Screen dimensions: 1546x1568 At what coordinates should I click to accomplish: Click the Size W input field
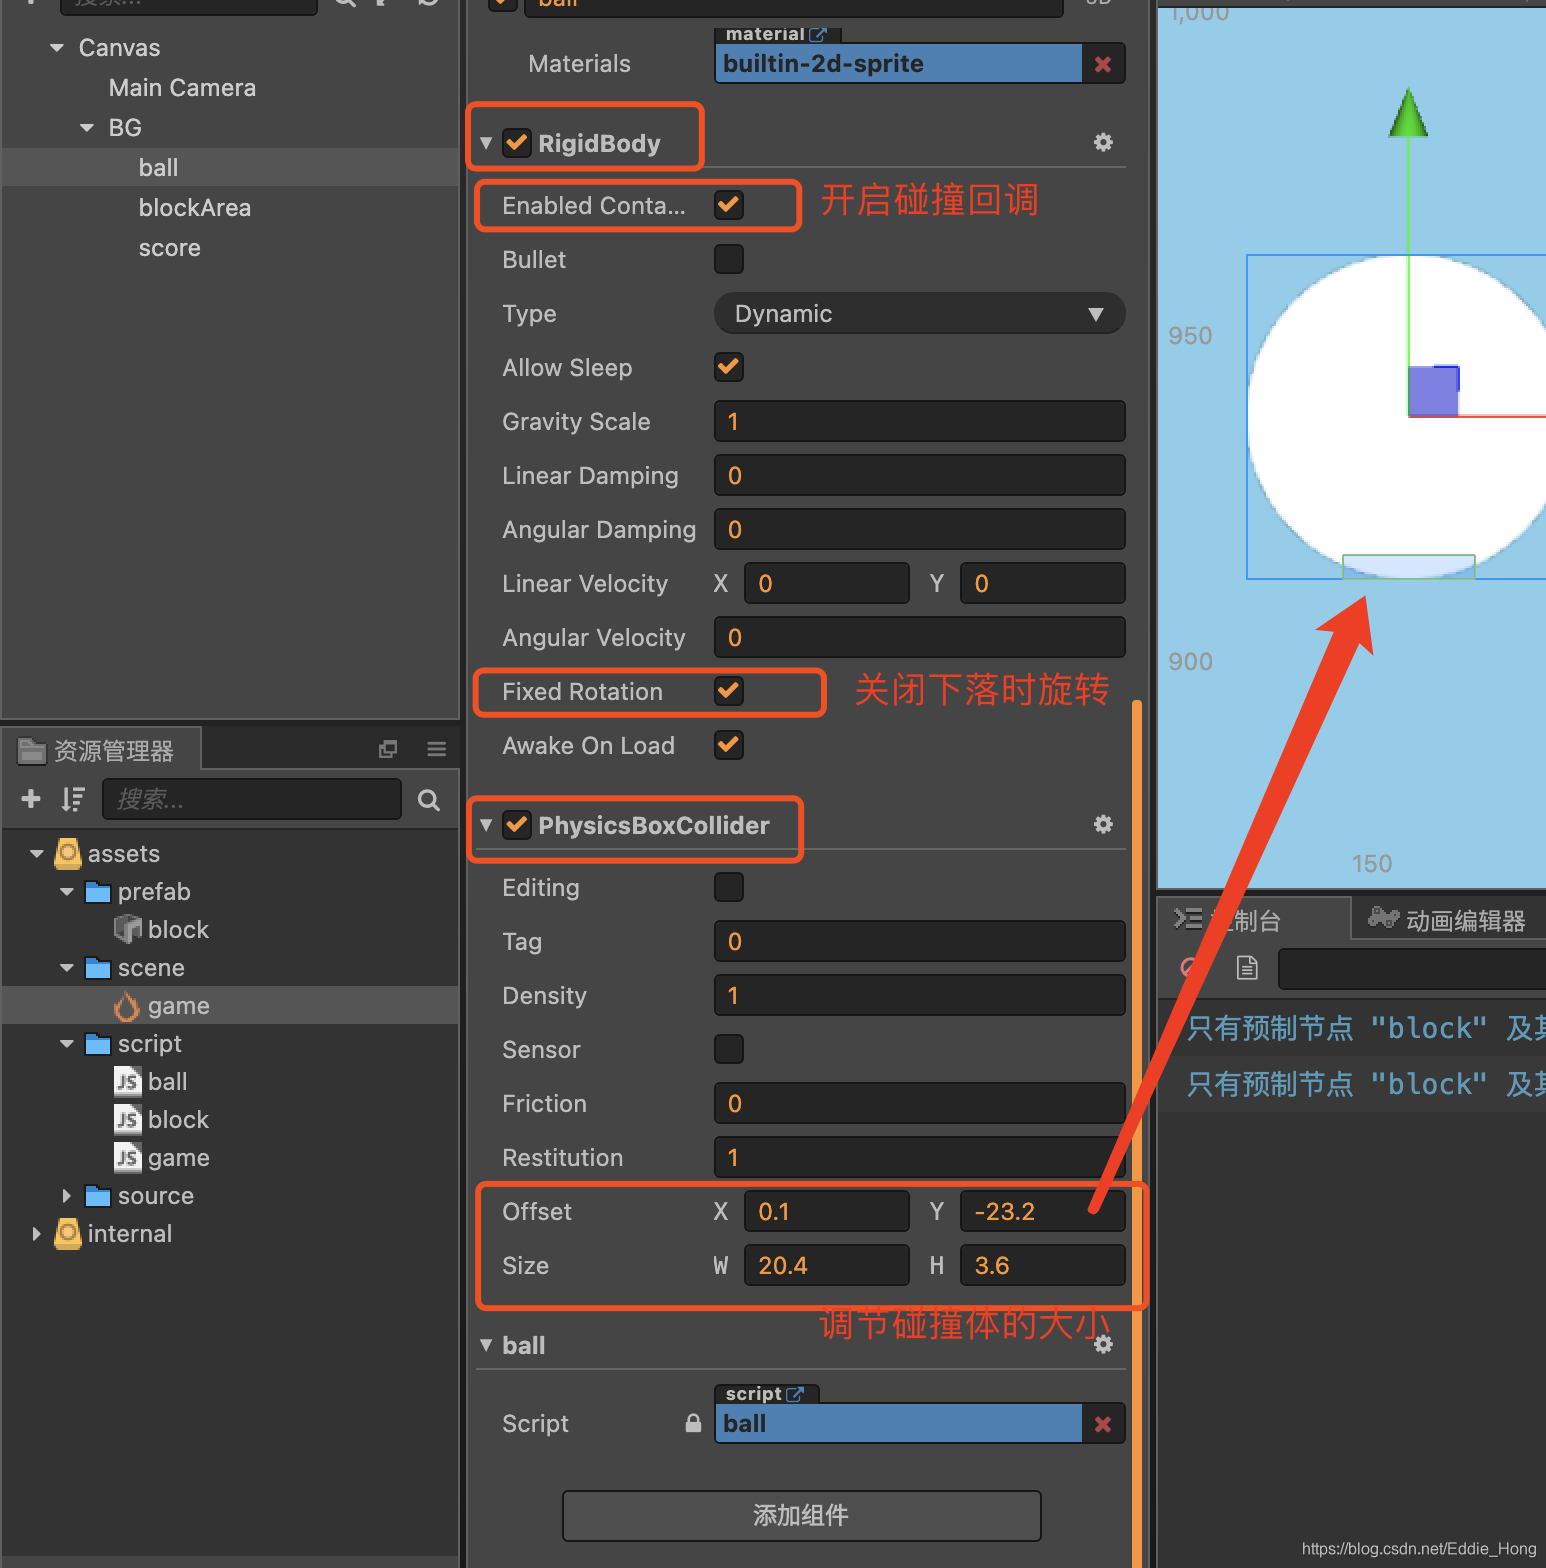click(x=826, y=1265)
